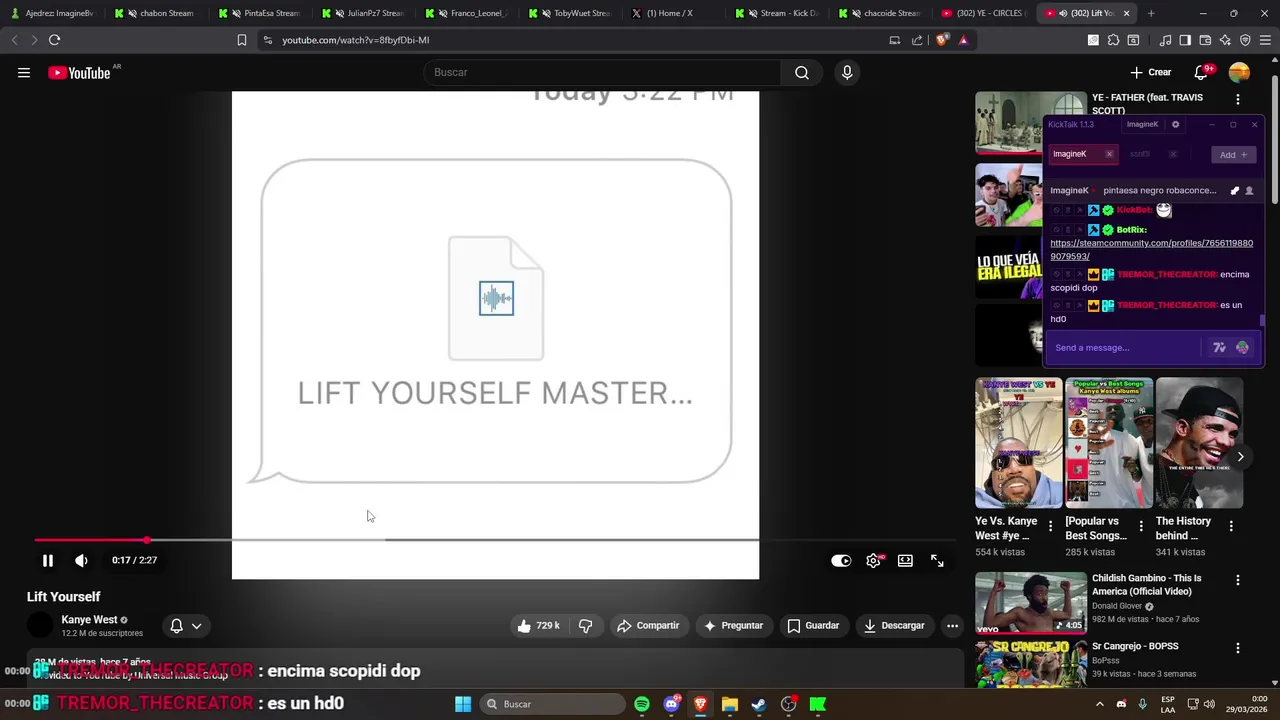The height and width of the screenshot is (720, 1280).
Task: Go to the YouTube home logo
Action: coord(79,72)
